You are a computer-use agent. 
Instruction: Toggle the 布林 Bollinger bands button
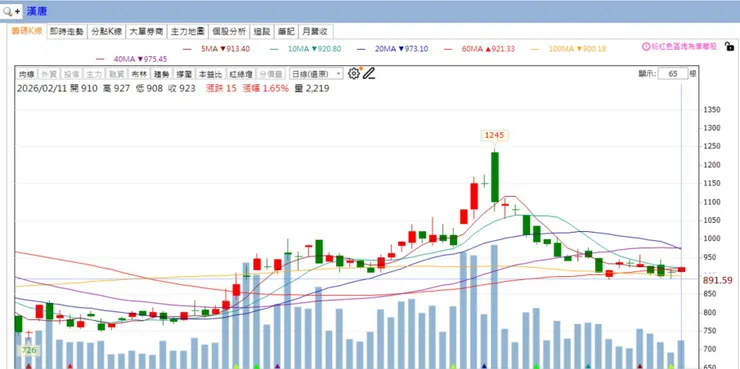[x=139, y=74]
